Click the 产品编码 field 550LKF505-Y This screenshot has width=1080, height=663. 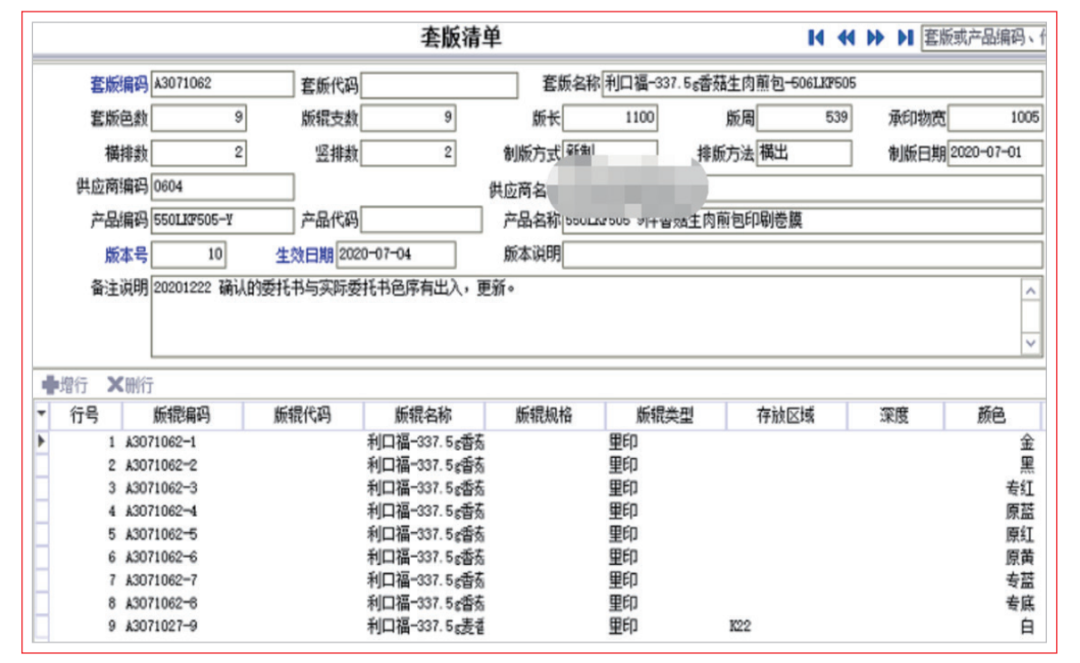[222, 220]
